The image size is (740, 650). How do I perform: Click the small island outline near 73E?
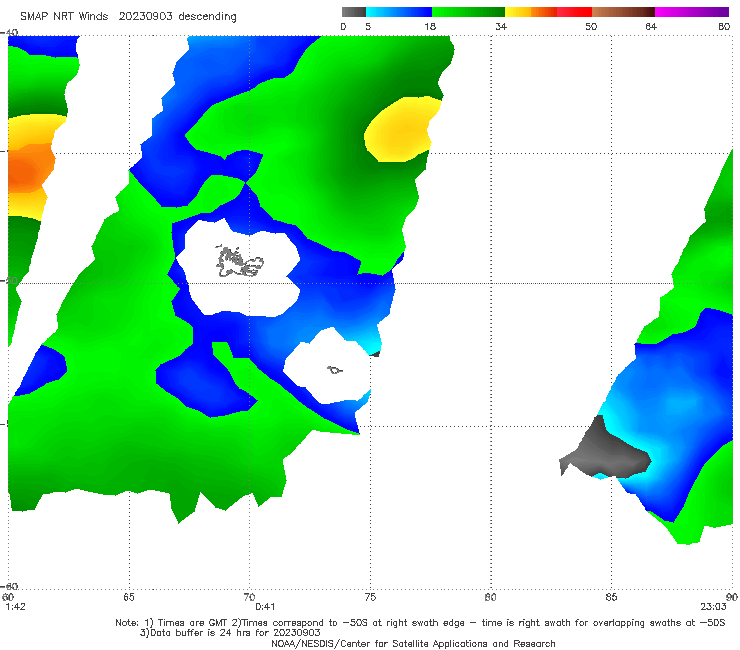tap(335, 370)
